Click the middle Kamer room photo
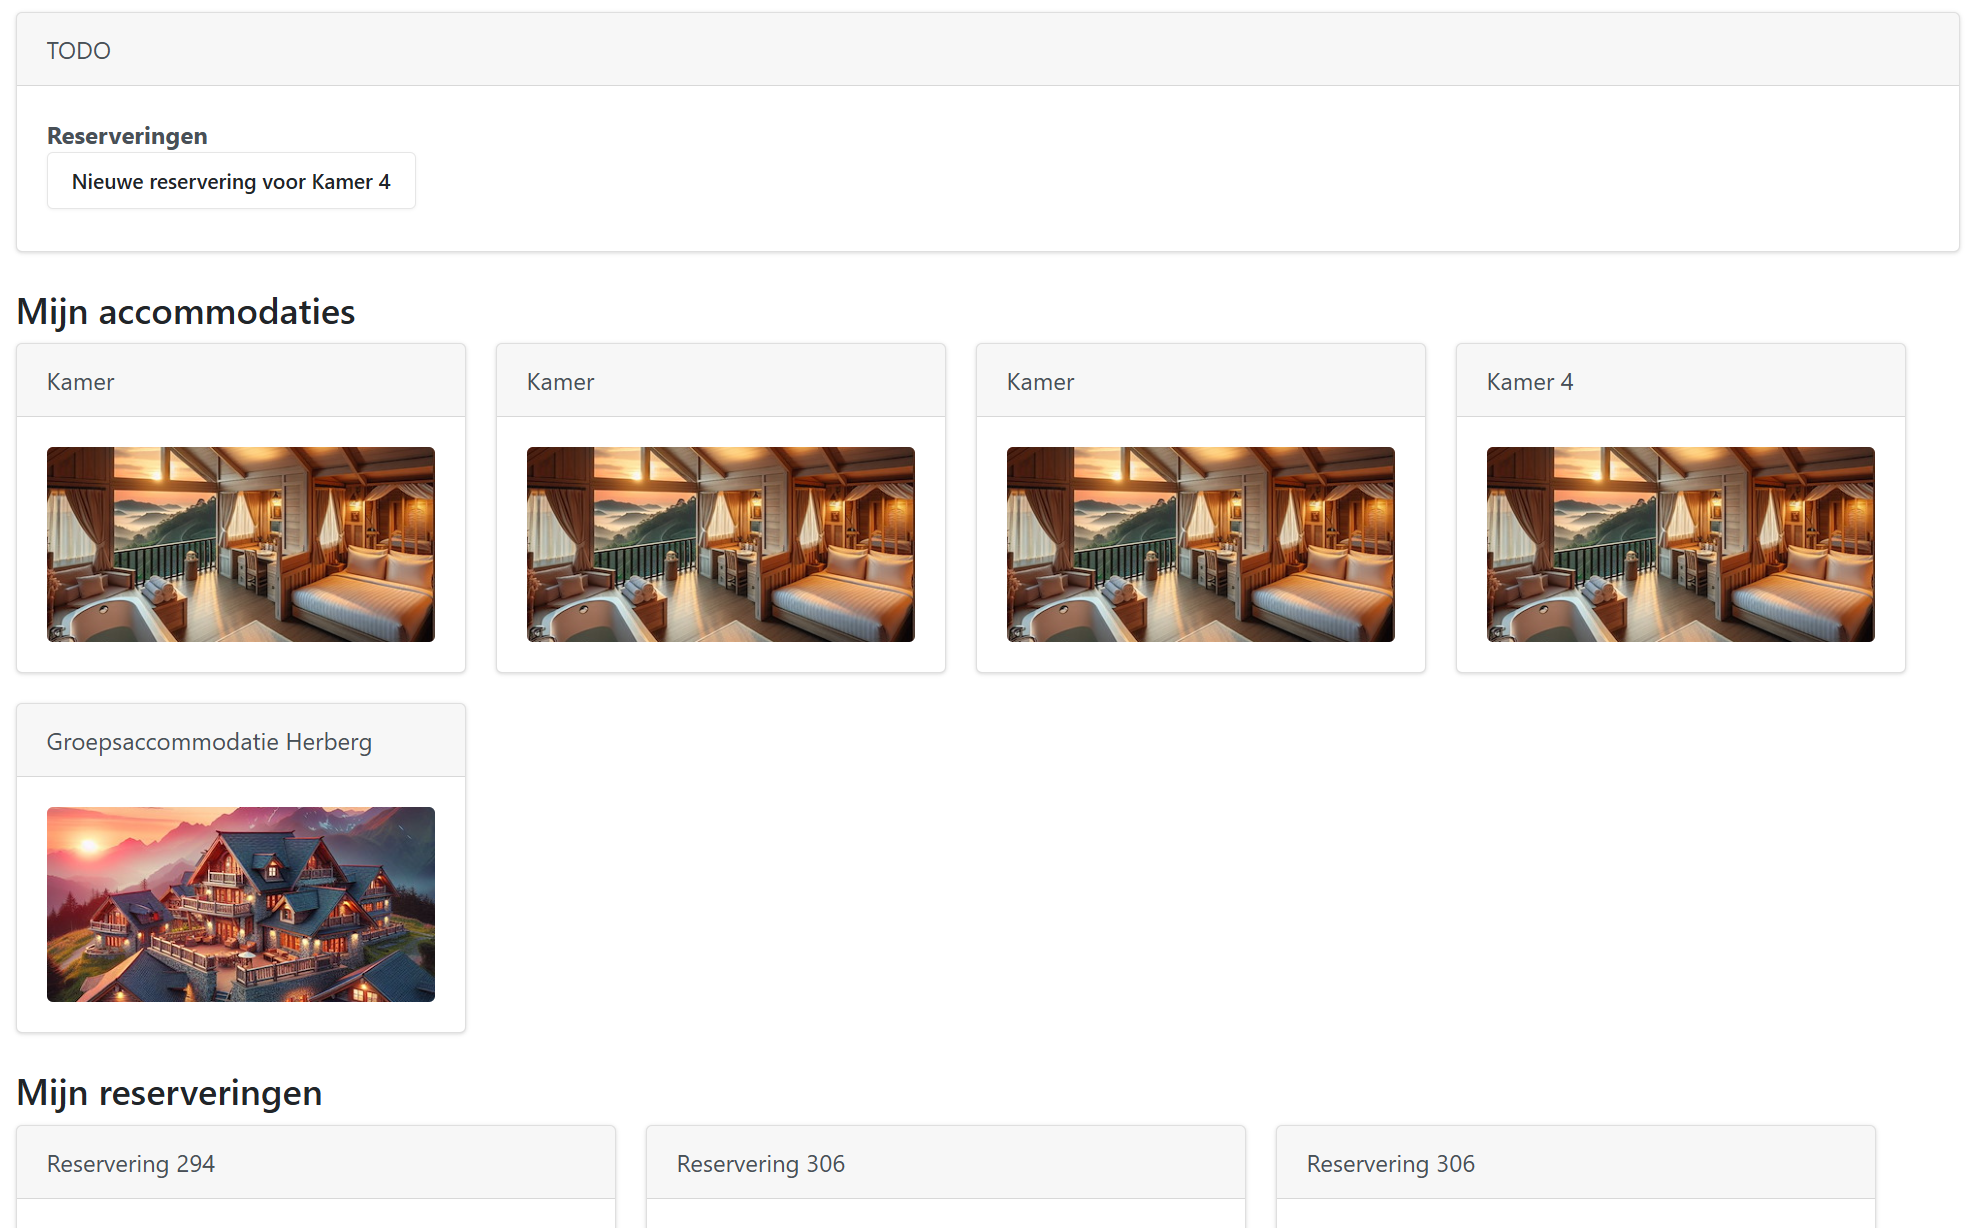The height and width of the screenshot is (1228, 1972). [x=721, y=544]
